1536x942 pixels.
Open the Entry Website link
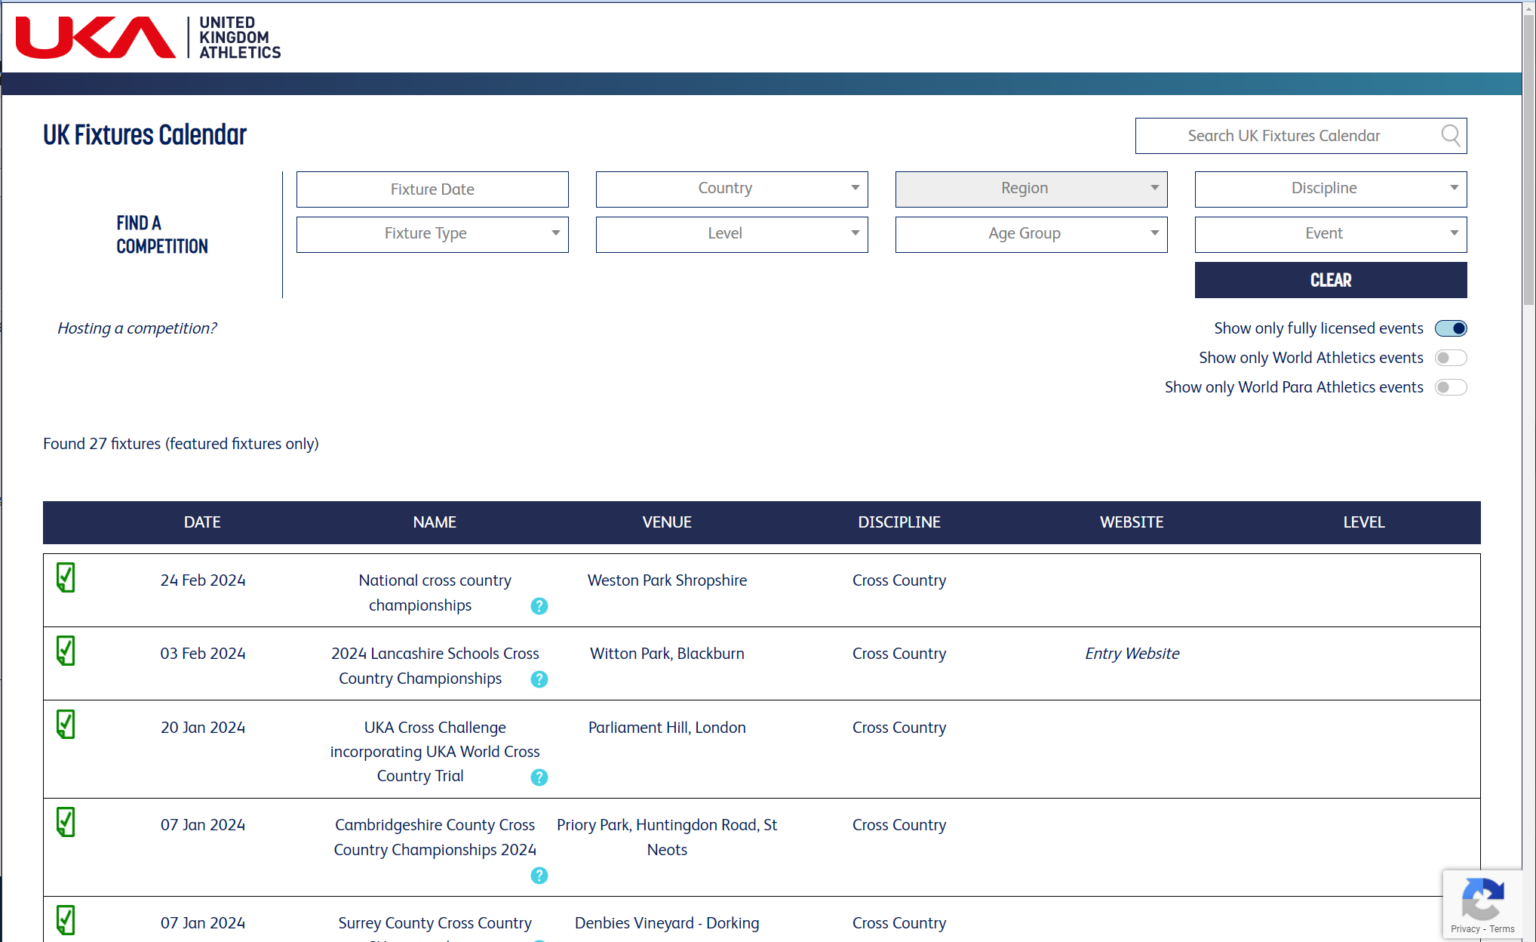[x=1132, y=653]
